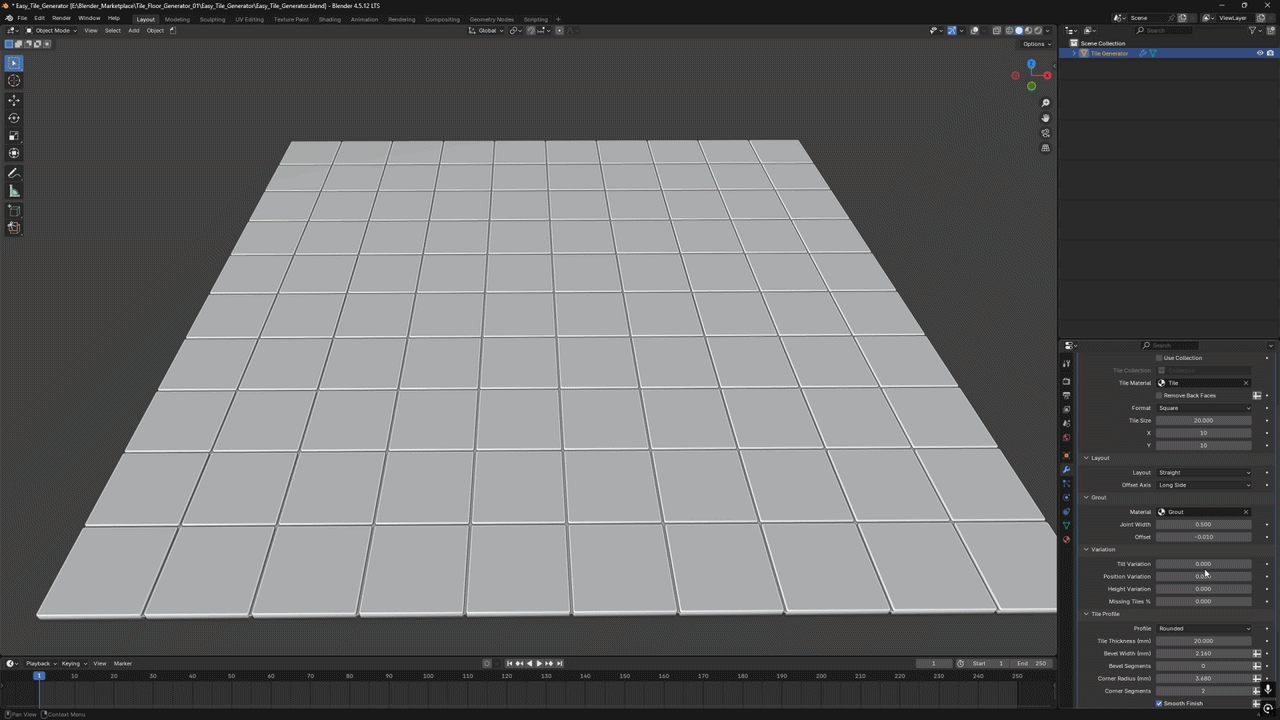Open the Add menu in viewport header

tap(133, 30)
